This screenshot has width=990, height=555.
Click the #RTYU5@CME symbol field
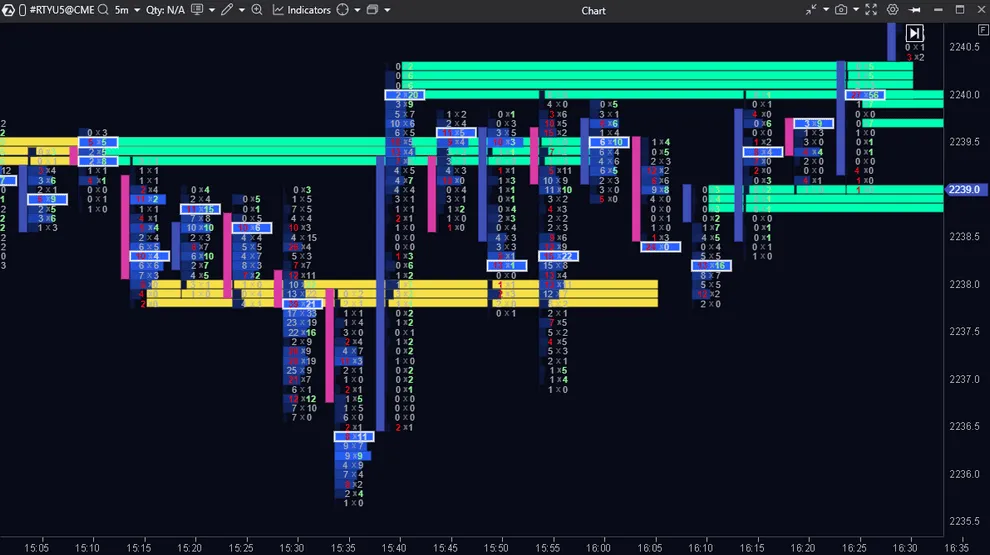pos(63,10)
